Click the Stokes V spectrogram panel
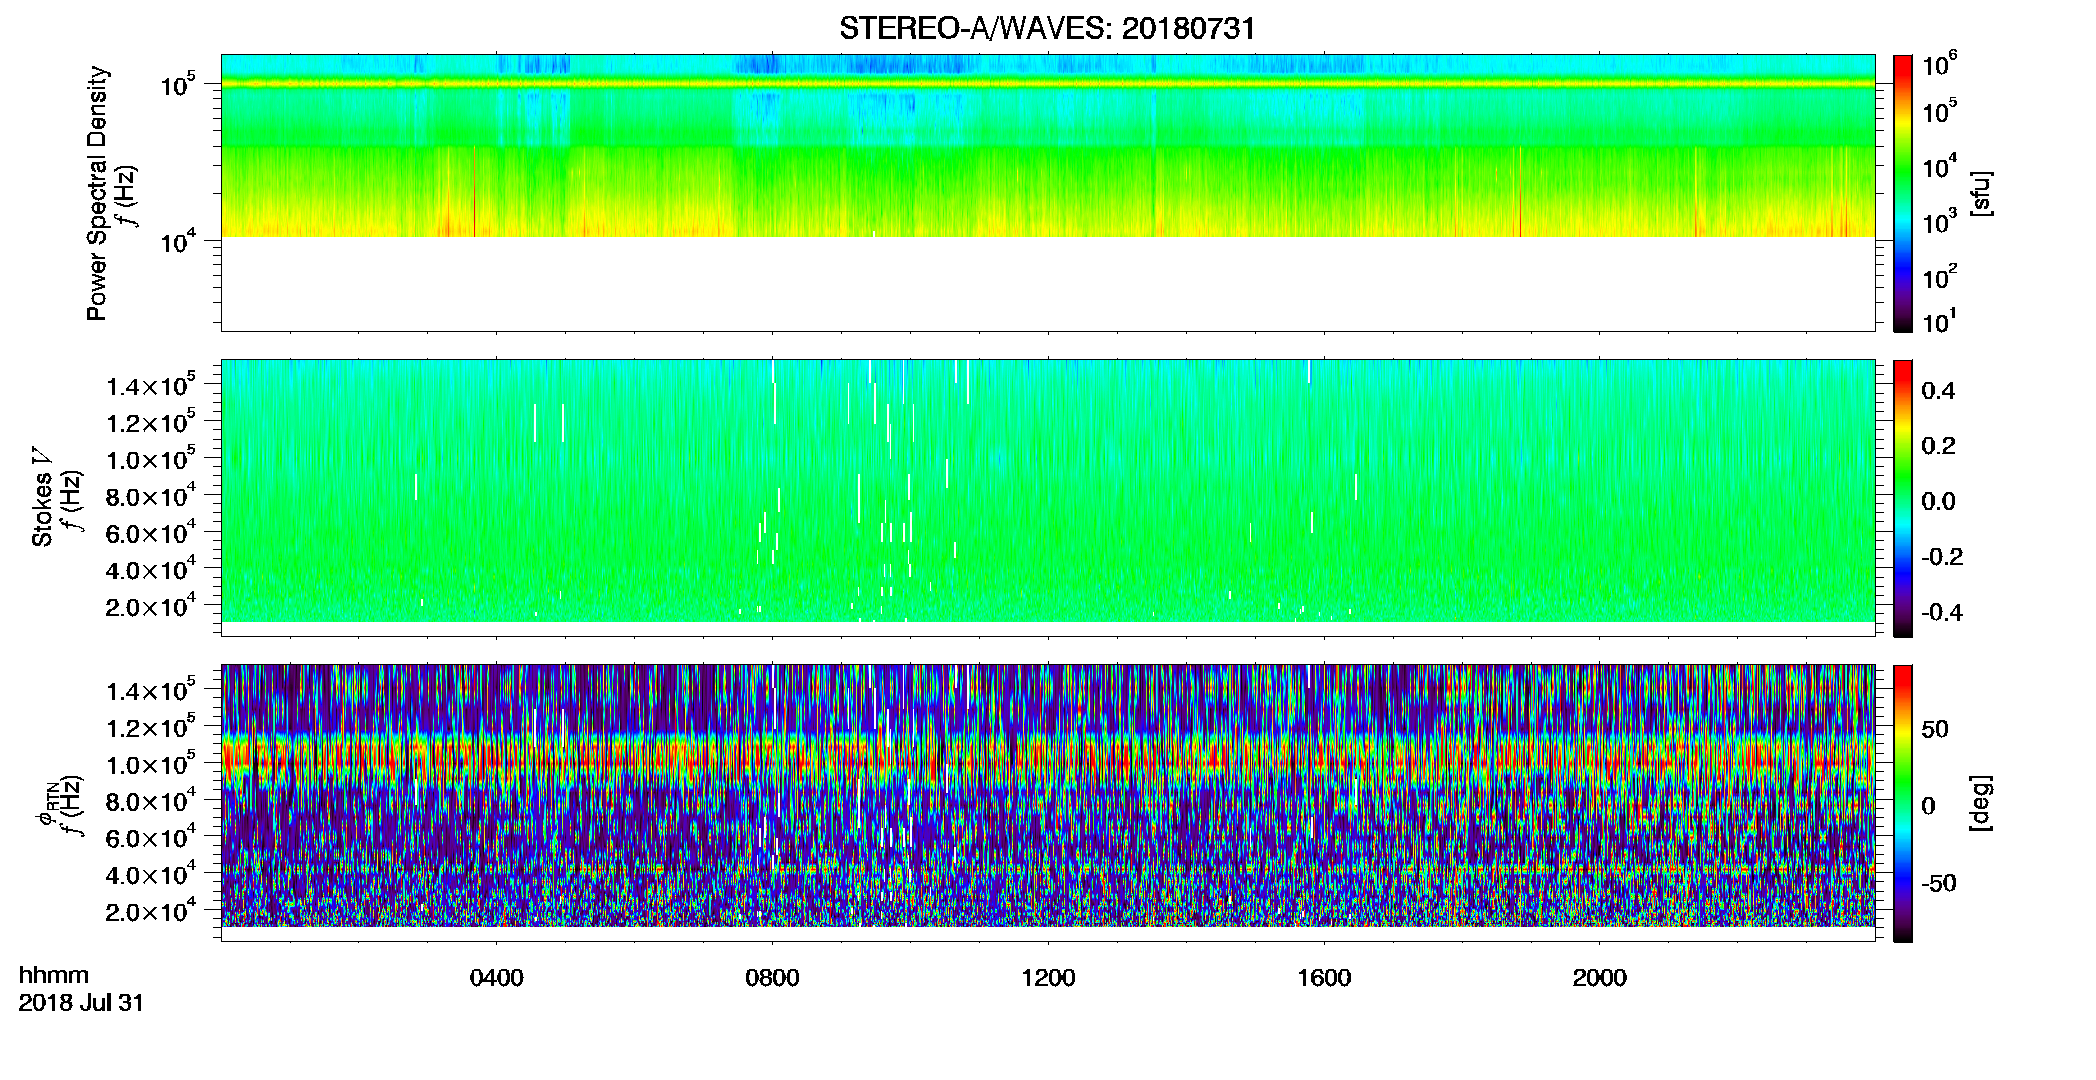This screenshot has height=1080, width=2096. tap(1048, 498)
